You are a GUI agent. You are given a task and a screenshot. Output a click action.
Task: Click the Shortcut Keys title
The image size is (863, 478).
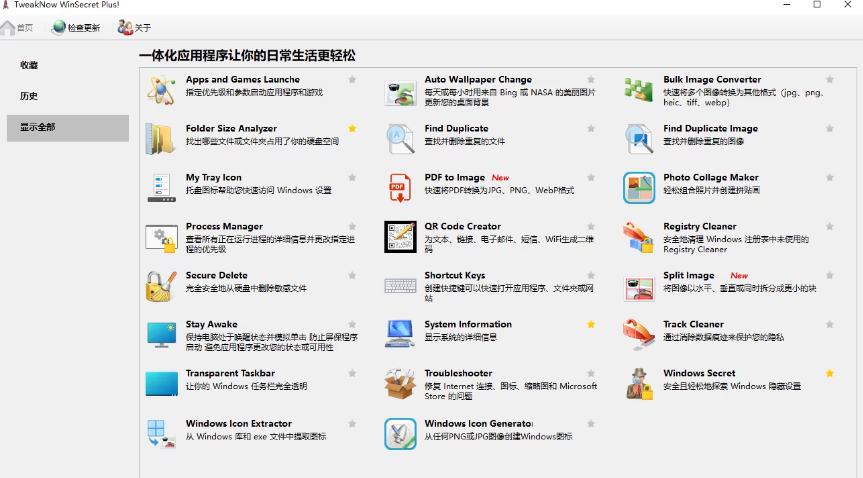point(455,275)
